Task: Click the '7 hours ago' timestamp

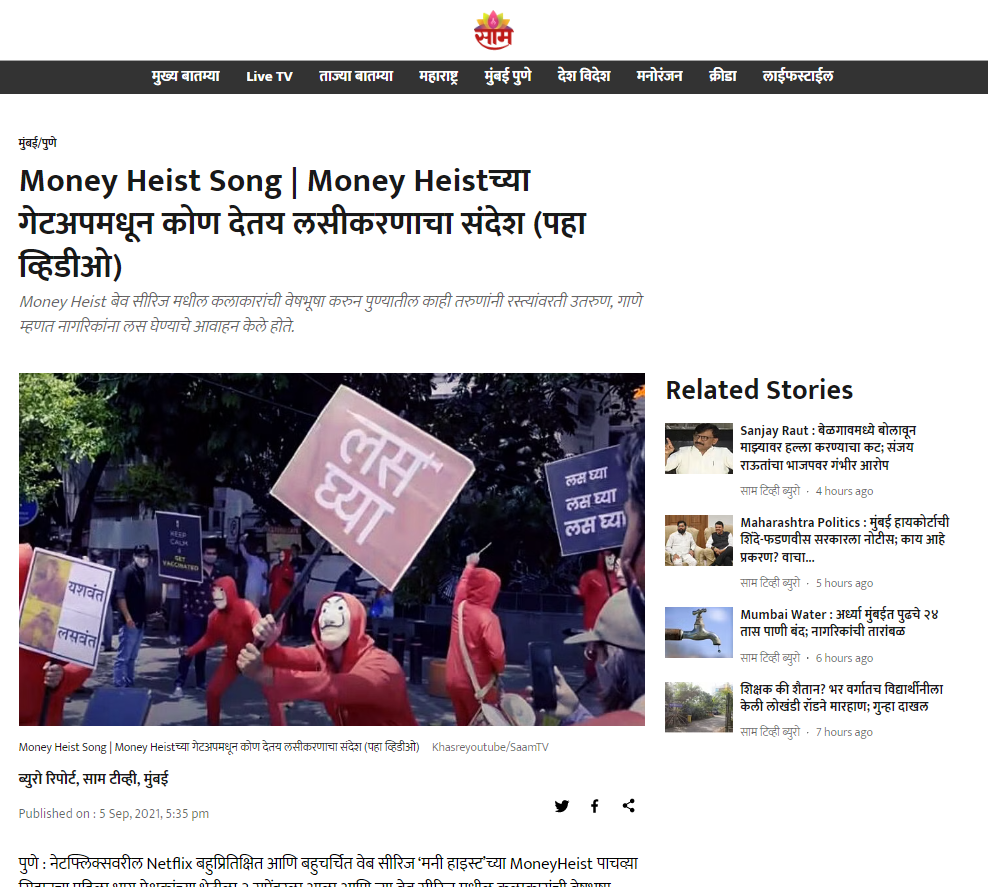Action: tap(844, 733)
